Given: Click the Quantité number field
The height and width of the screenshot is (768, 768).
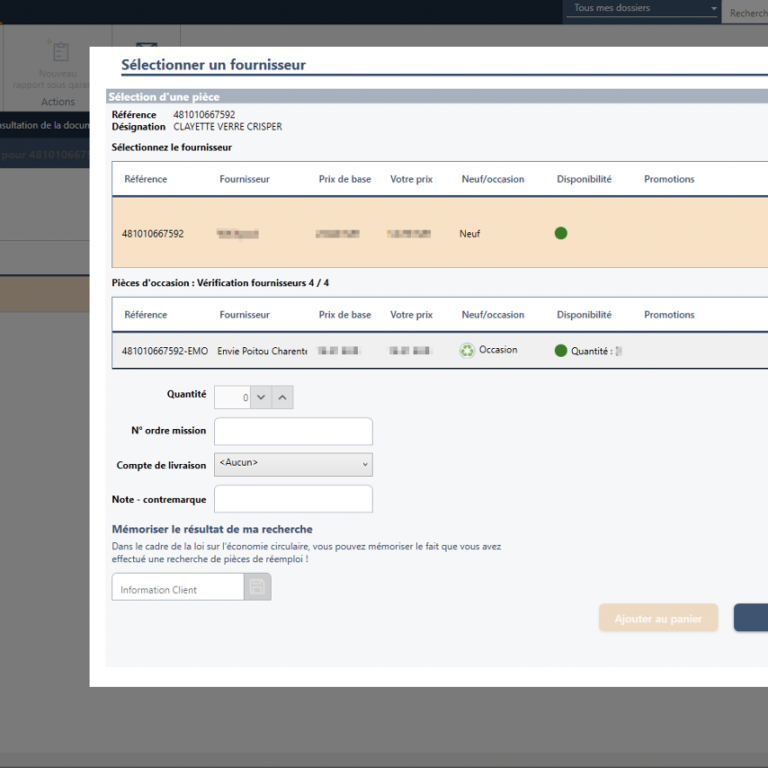Looking at the screenshot, I should pyautogui.click(x=232, y=398).
